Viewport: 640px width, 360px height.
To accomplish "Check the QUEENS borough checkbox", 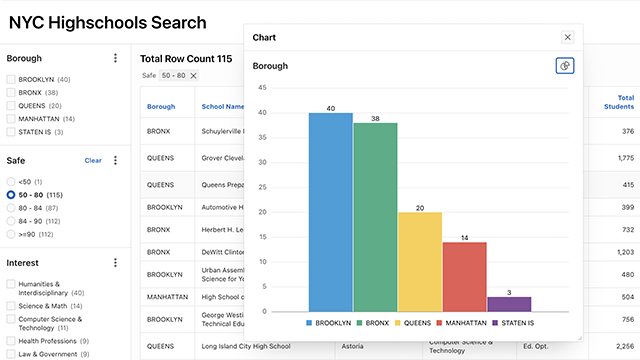I will 11,106.
